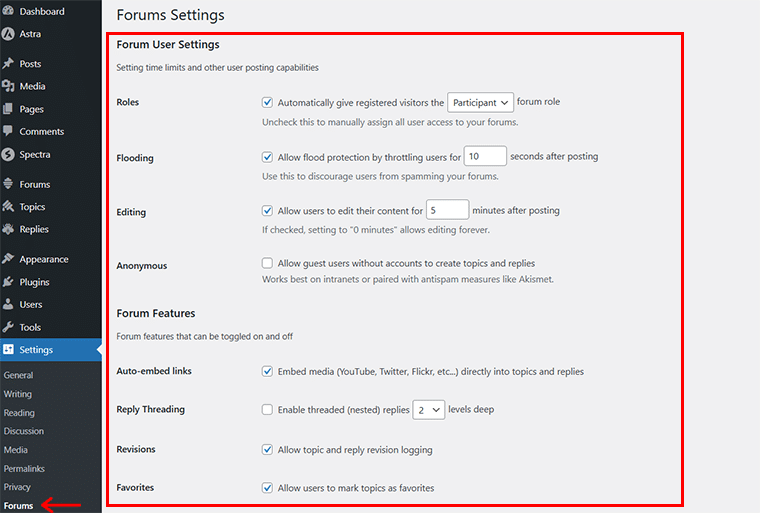Open Tools via the wrench icon
The image size is (760, 513).
pos(8,327)
